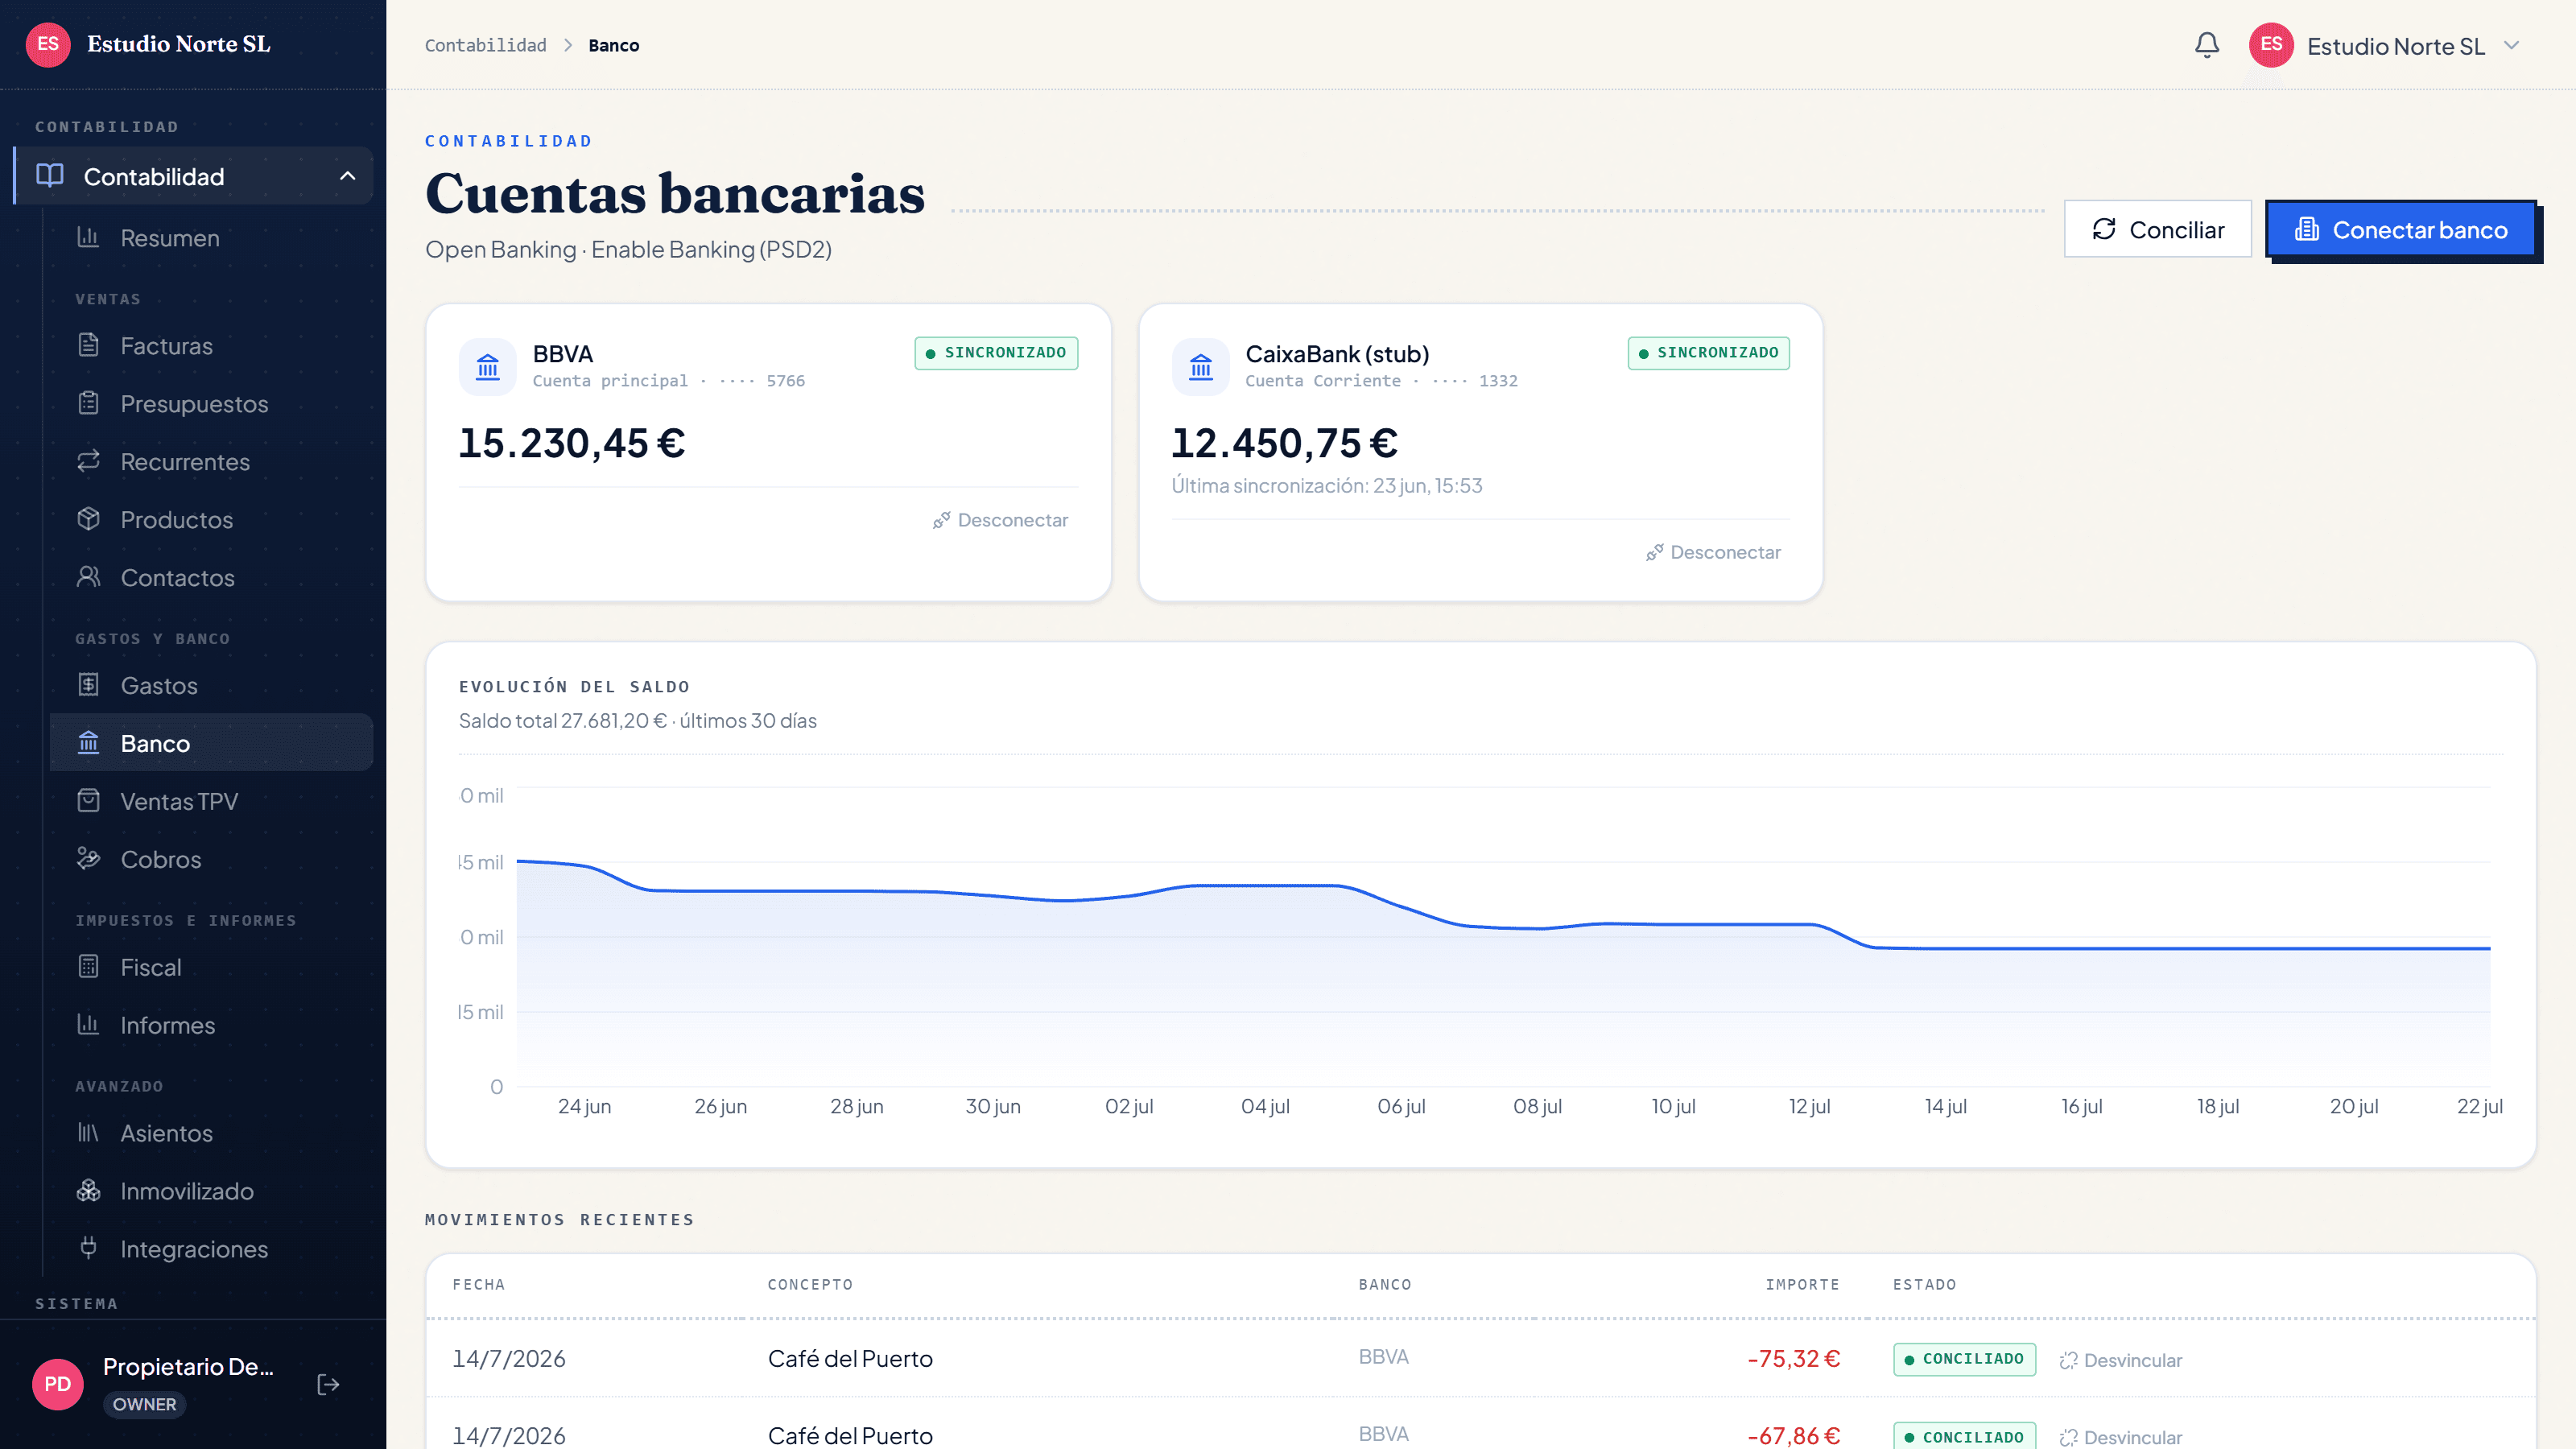Click the 04 jul chart axis label
The width and height of the screenshot is (2576, 1449).
pos(1265,1106)
